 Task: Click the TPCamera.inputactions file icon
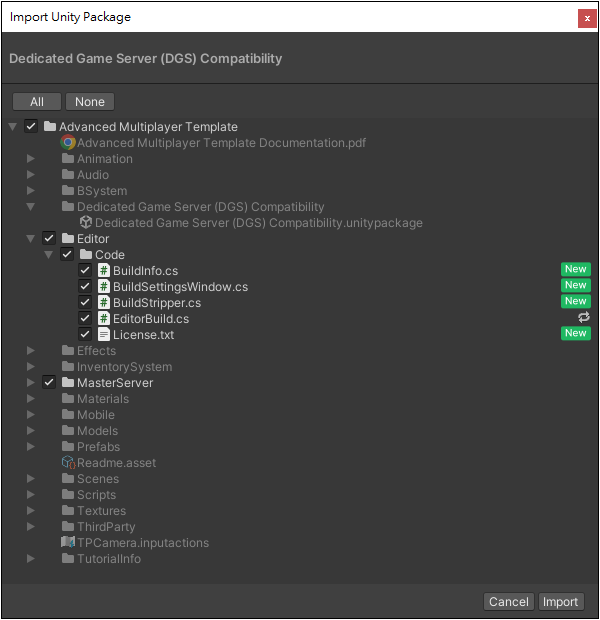68,542
